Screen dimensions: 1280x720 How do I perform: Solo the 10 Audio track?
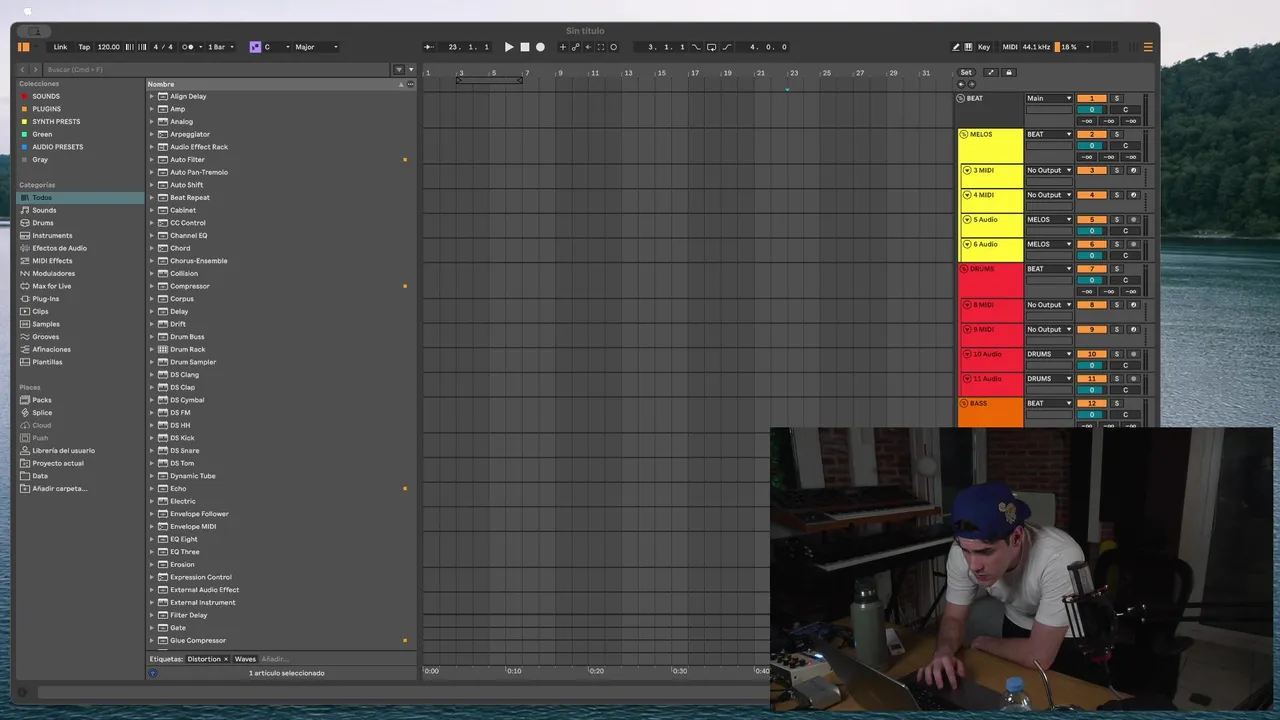[1117, 354]
